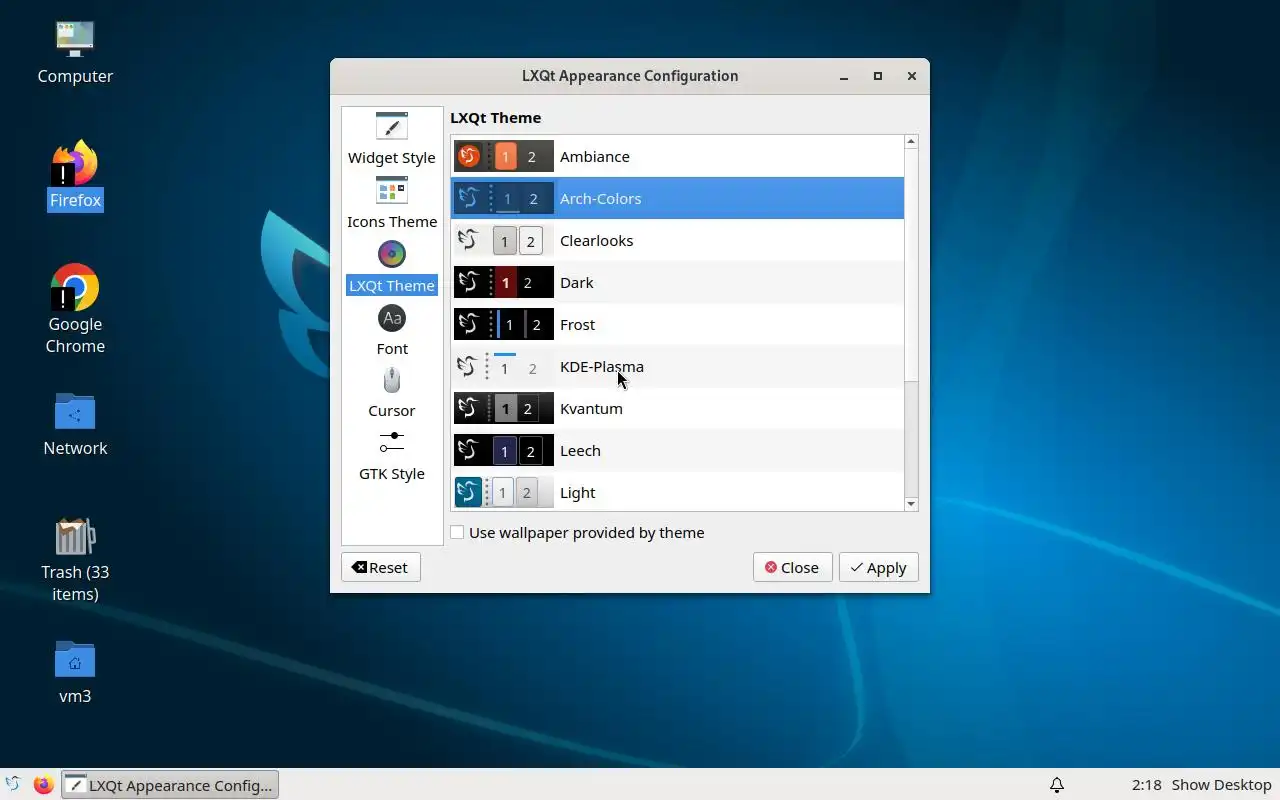Select the Light theme name
Screen dimensions: 1280x800
click(577, 493)
